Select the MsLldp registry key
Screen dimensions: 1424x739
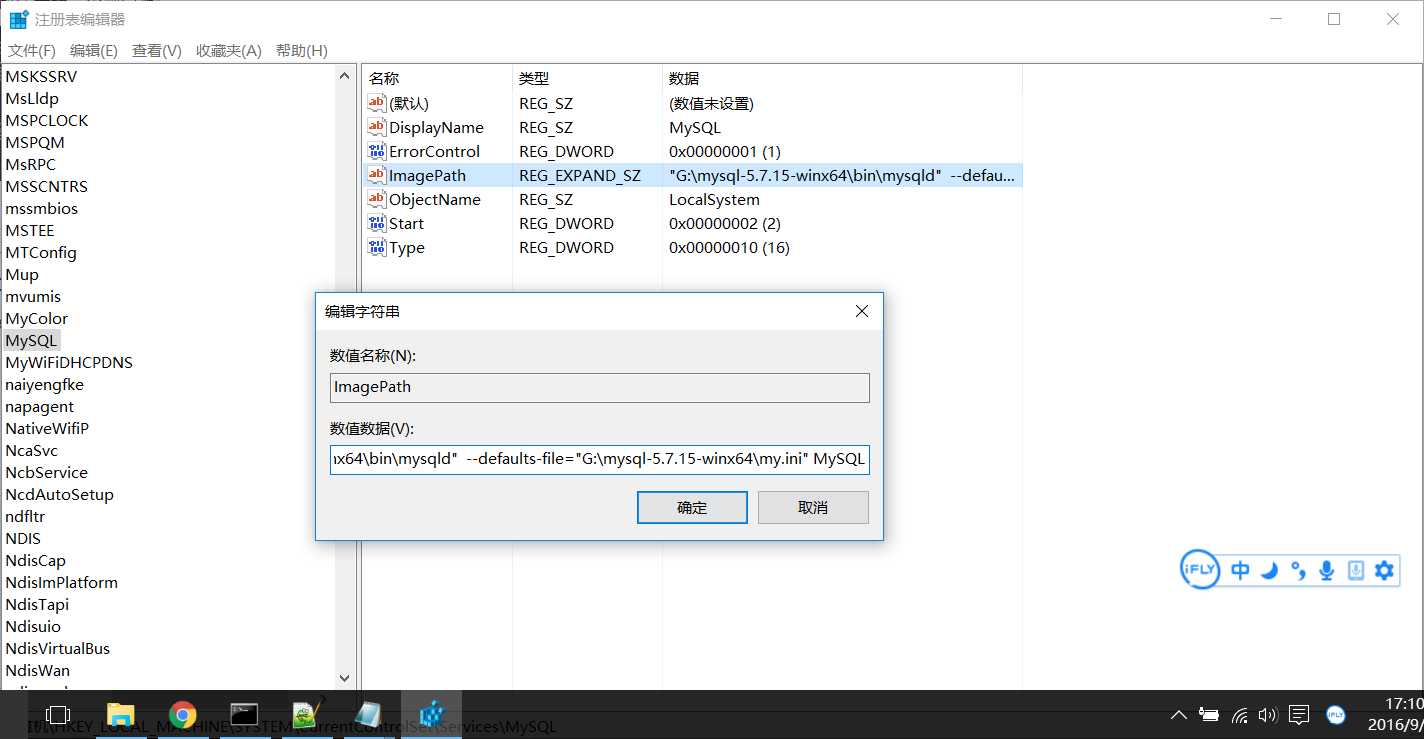tap(32, 99)
